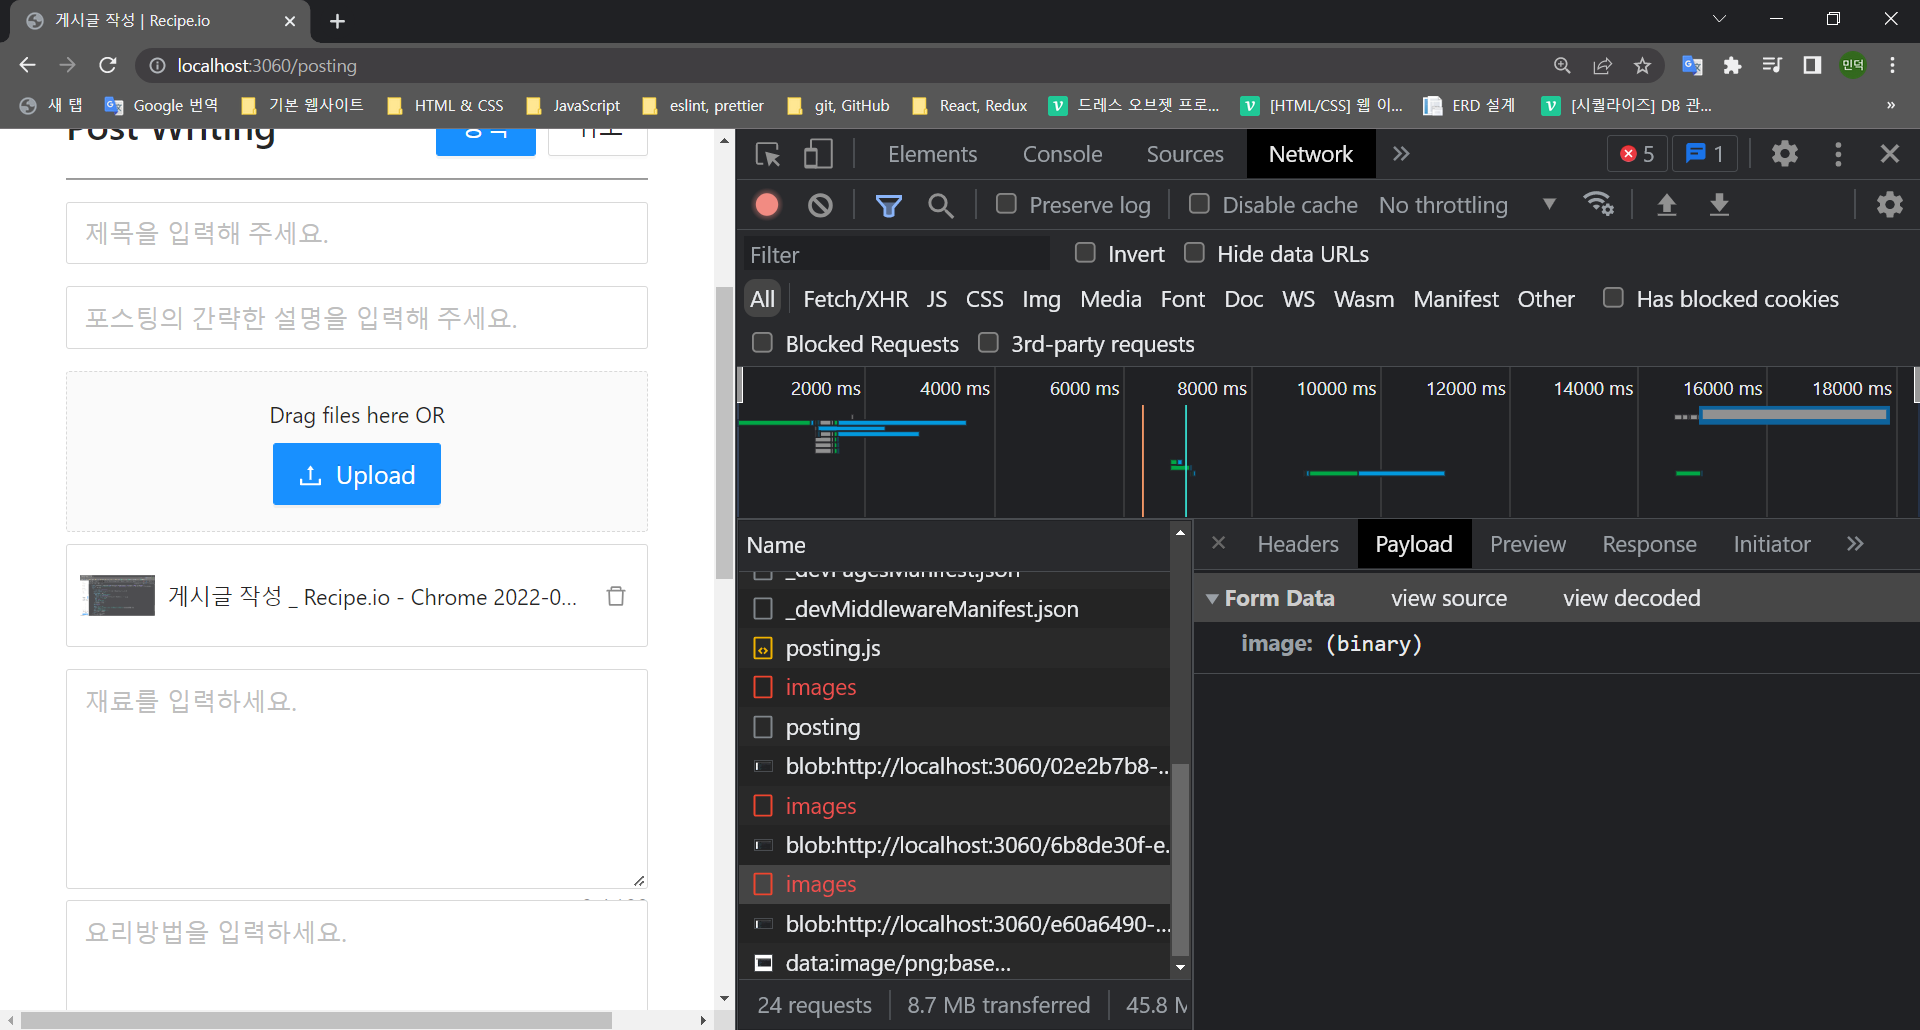This screenshot has height=1030, width=1920.
Task: Open Chrome three-dot menu
Action: (x=1892, y=65)
